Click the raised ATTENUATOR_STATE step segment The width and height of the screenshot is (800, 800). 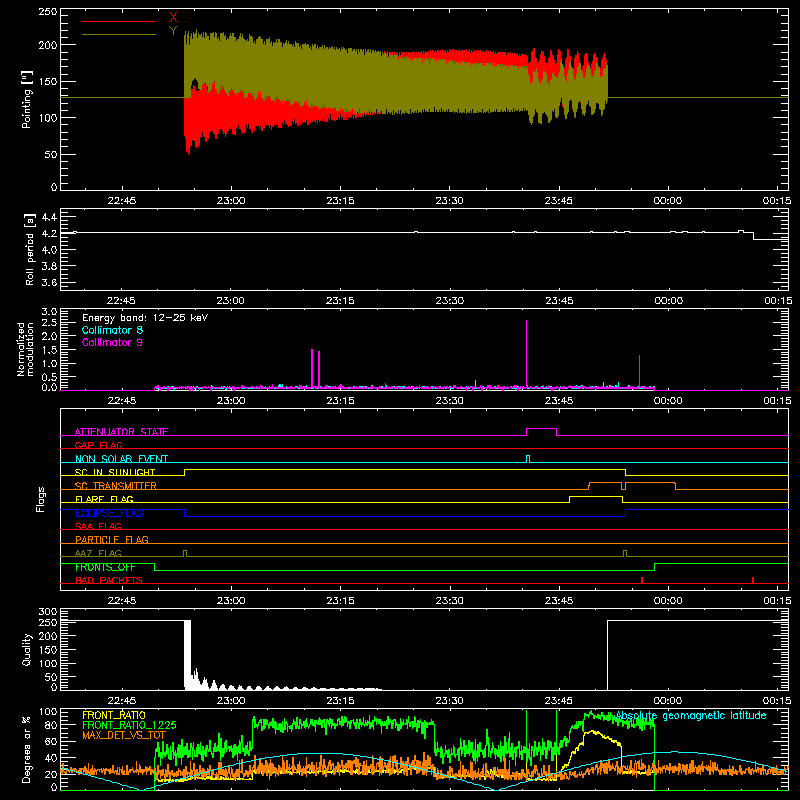541,429
